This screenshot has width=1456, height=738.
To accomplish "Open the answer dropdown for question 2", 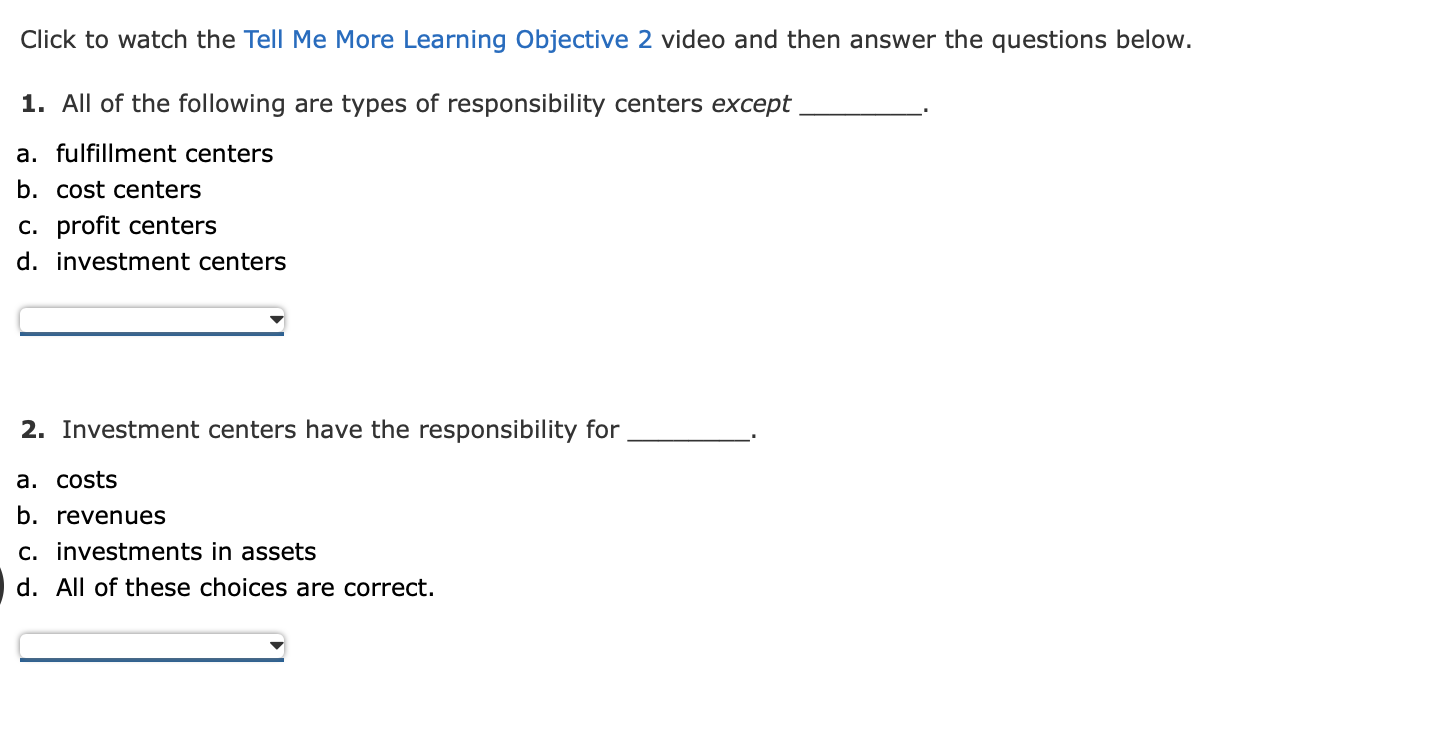I will pyautogui.click(x=150, y=645).
